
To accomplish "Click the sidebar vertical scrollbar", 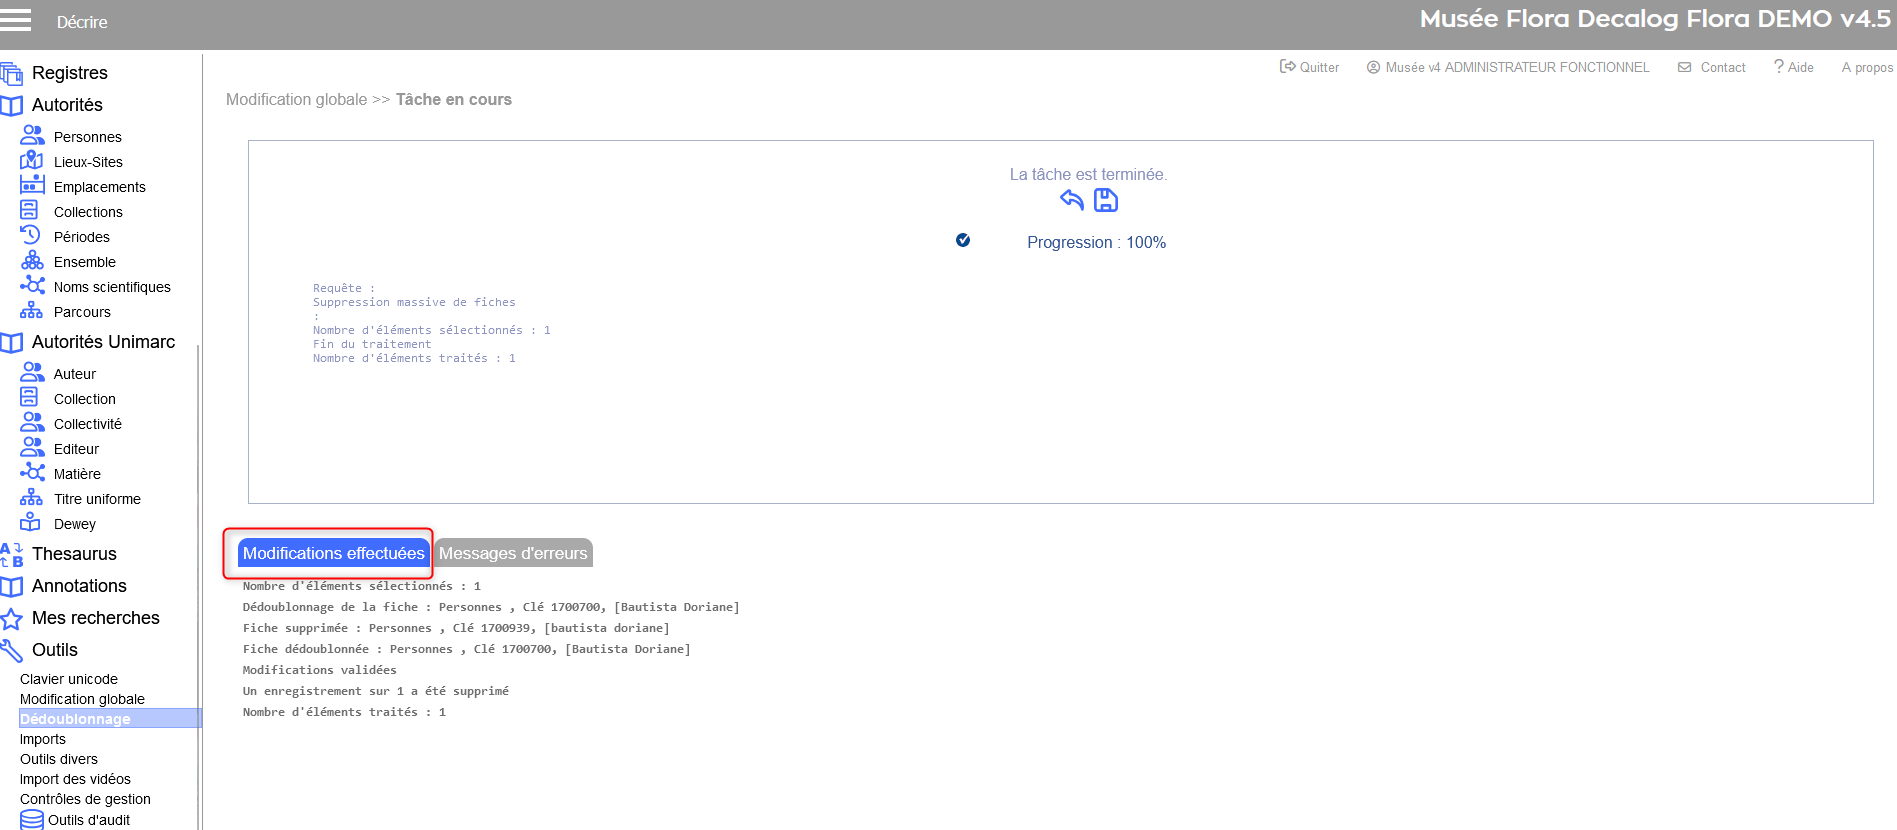I will click(x=199, y=580).
